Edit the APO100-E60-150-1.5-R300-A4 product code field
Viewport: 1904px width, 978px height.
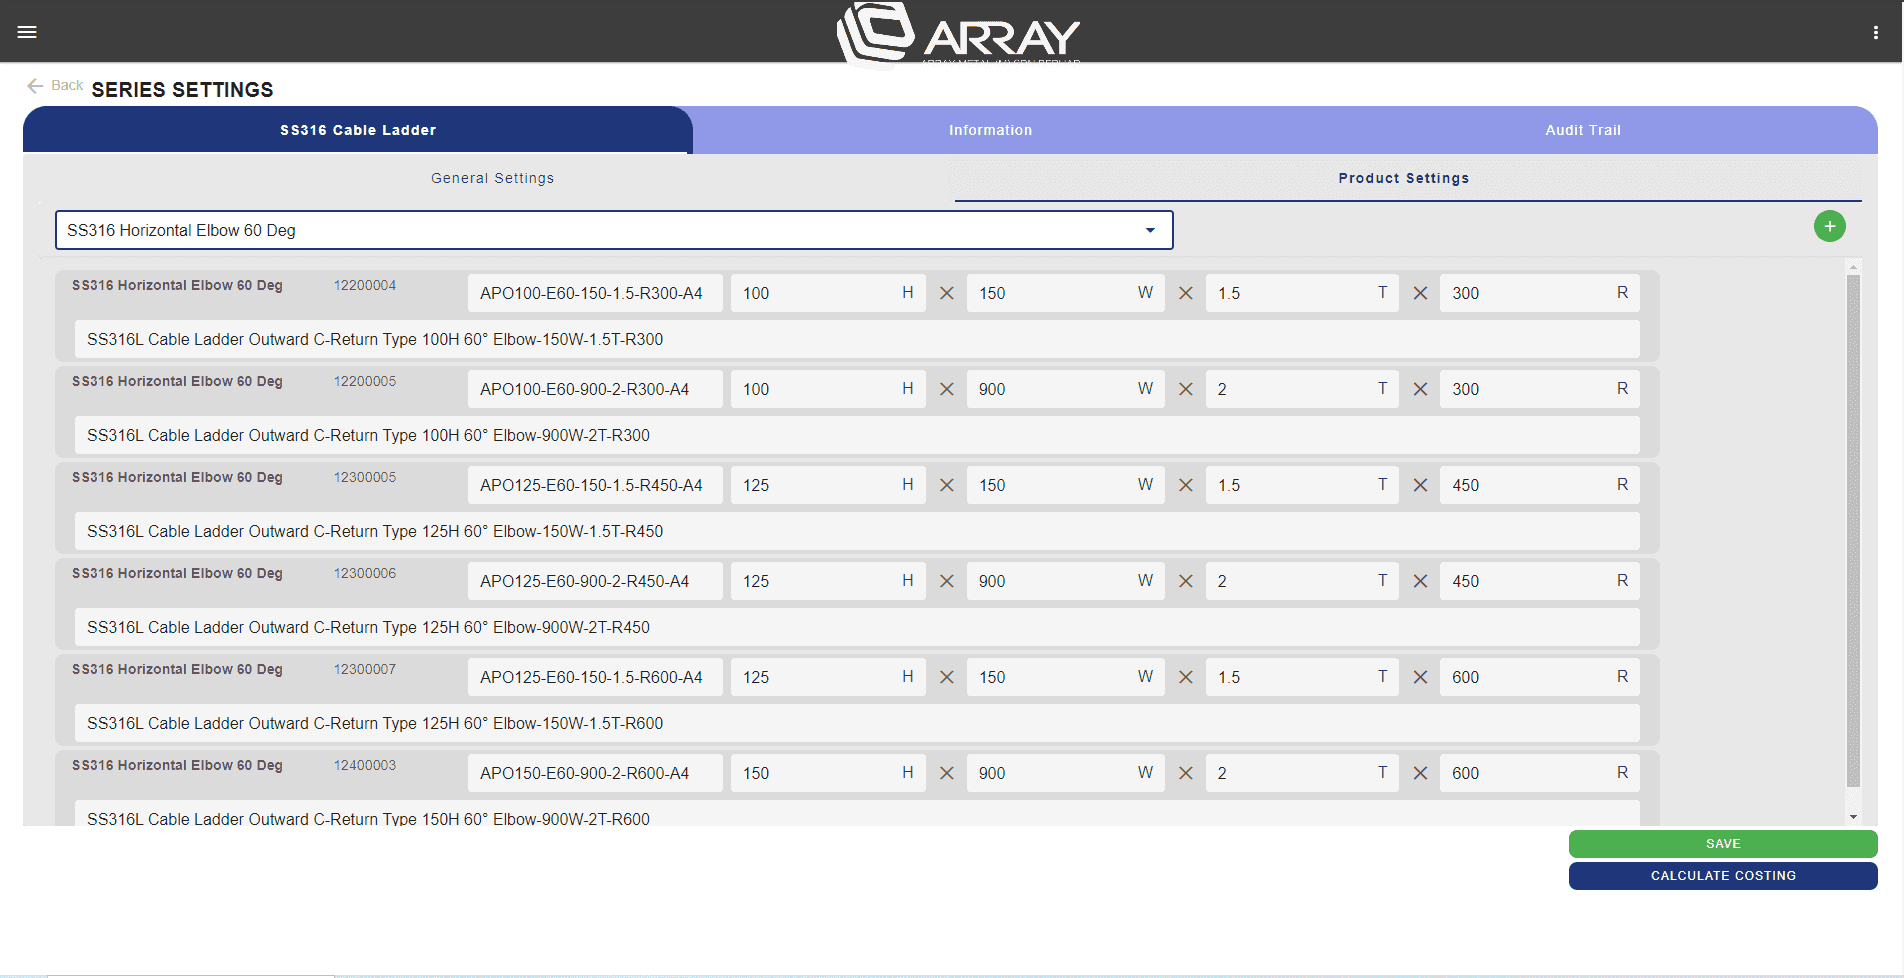pos(594,293)
